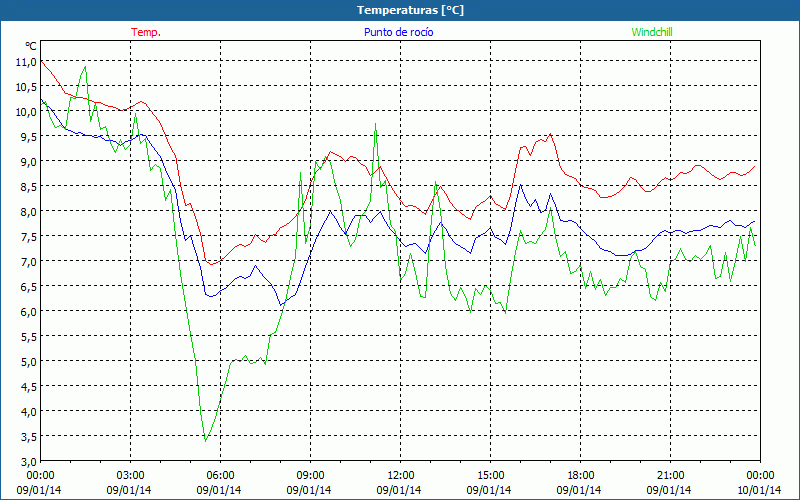The image size is (800, 500).
Task: Click the 8,0 y-axis value
Action: click(x=28, y=212)
